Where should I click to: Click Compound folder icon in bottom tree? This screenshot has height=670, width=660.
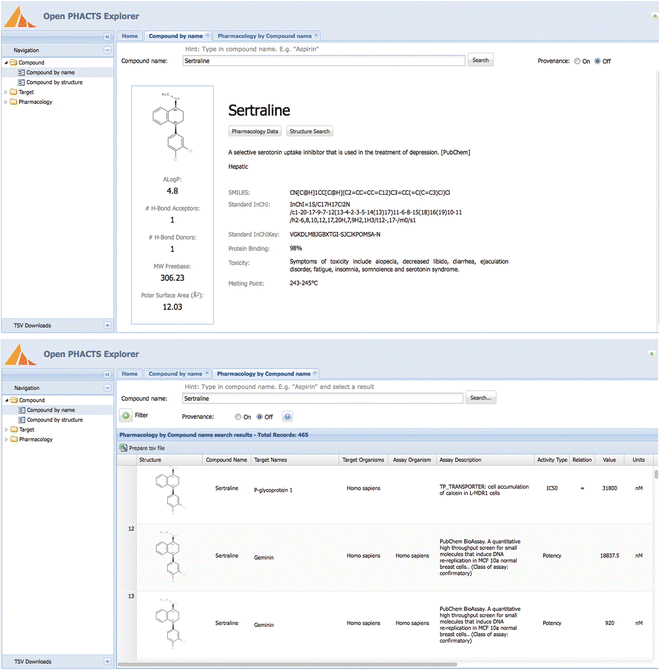tap(14, 400)
